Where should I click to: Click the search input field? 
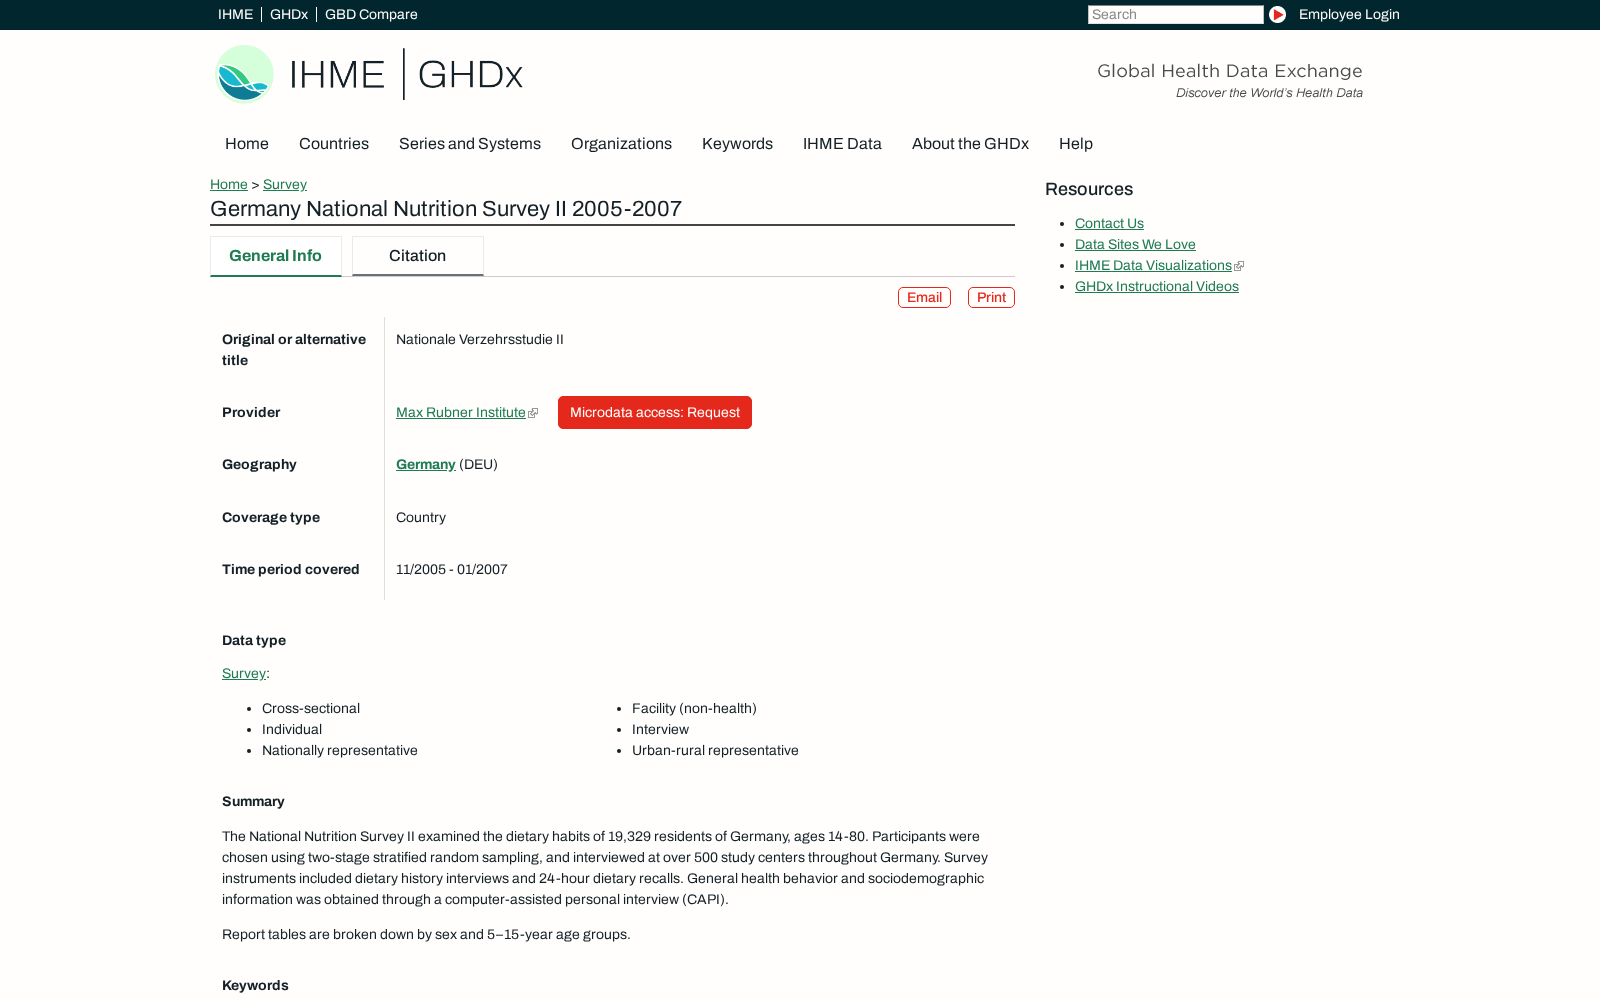tap(1175, 14)
